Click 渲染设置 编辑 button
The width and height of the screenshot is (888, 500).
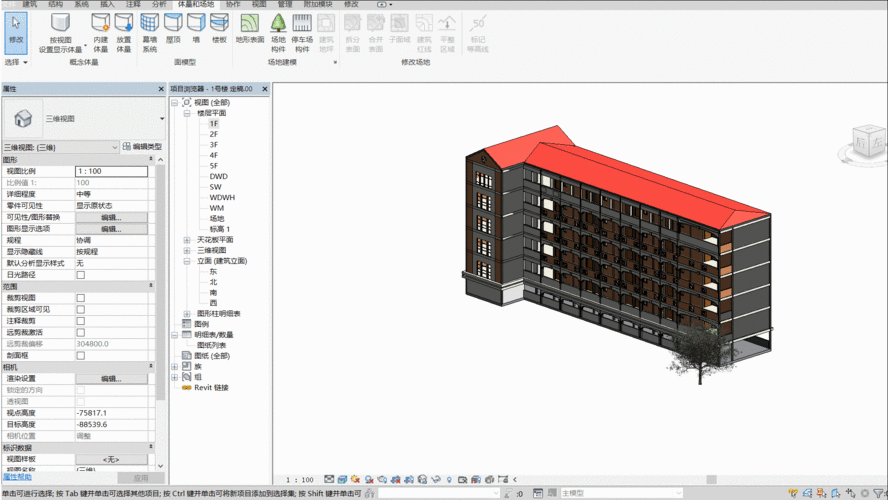111,379
